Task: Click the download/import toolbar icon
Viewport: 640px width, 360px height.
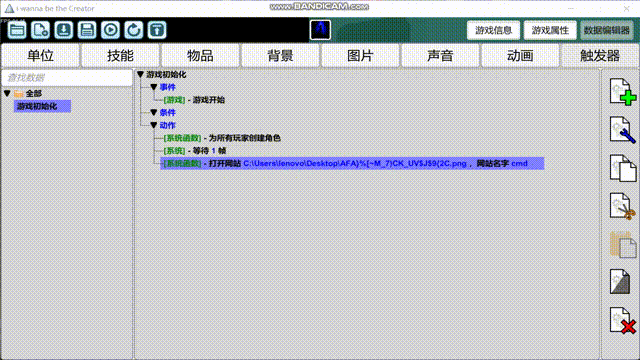Action: 64,30
